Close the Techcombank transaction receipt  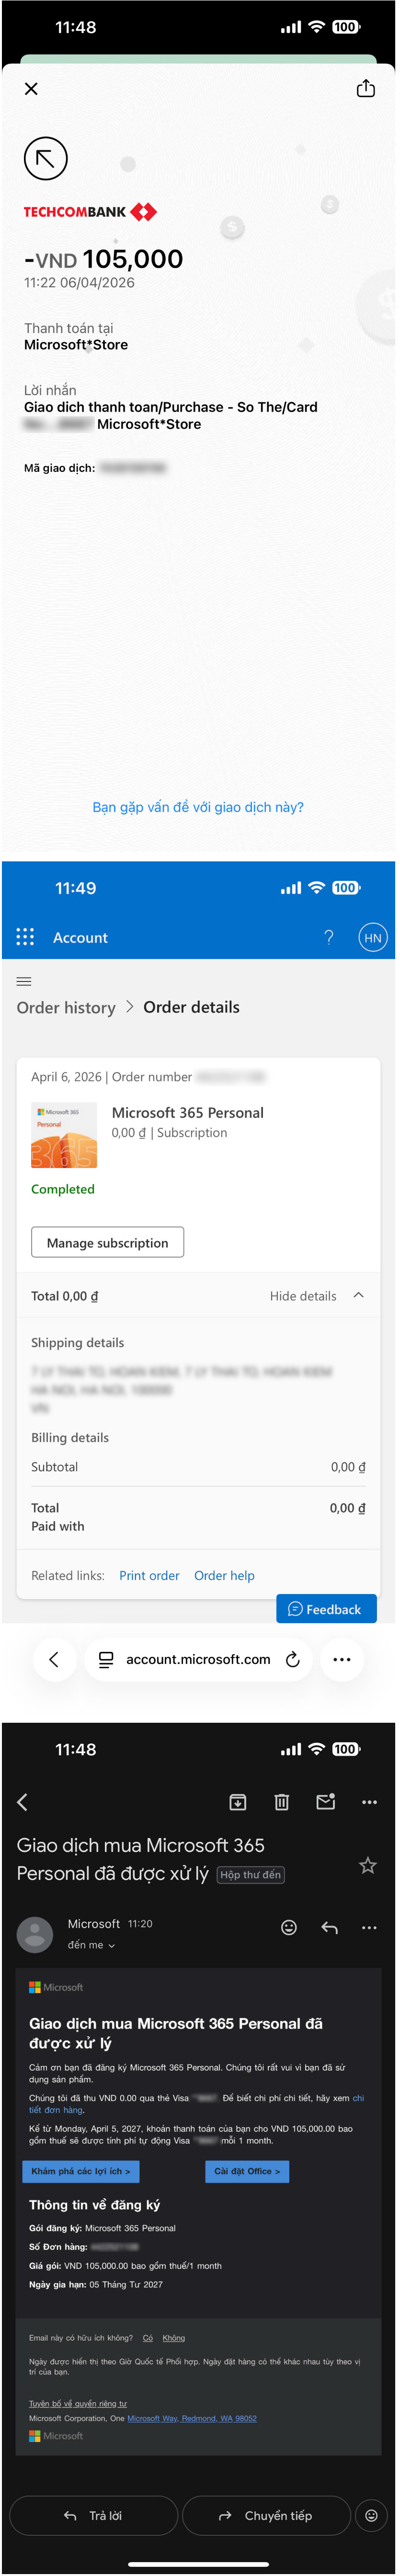click(x=31, y=89)
